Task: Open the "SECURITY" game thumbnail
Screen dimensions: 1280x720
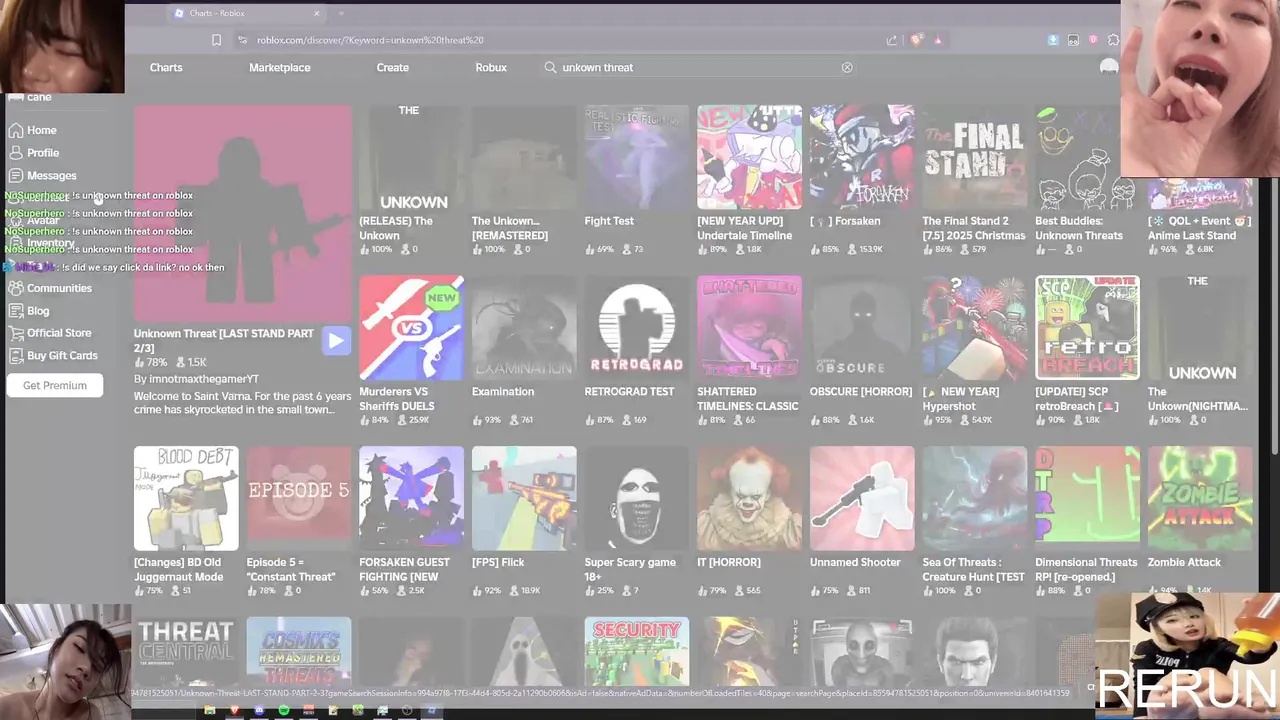Action: 636,651
